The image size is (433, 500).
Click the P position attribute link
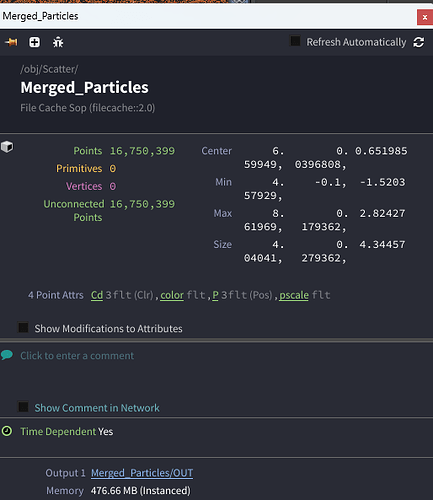215,295
